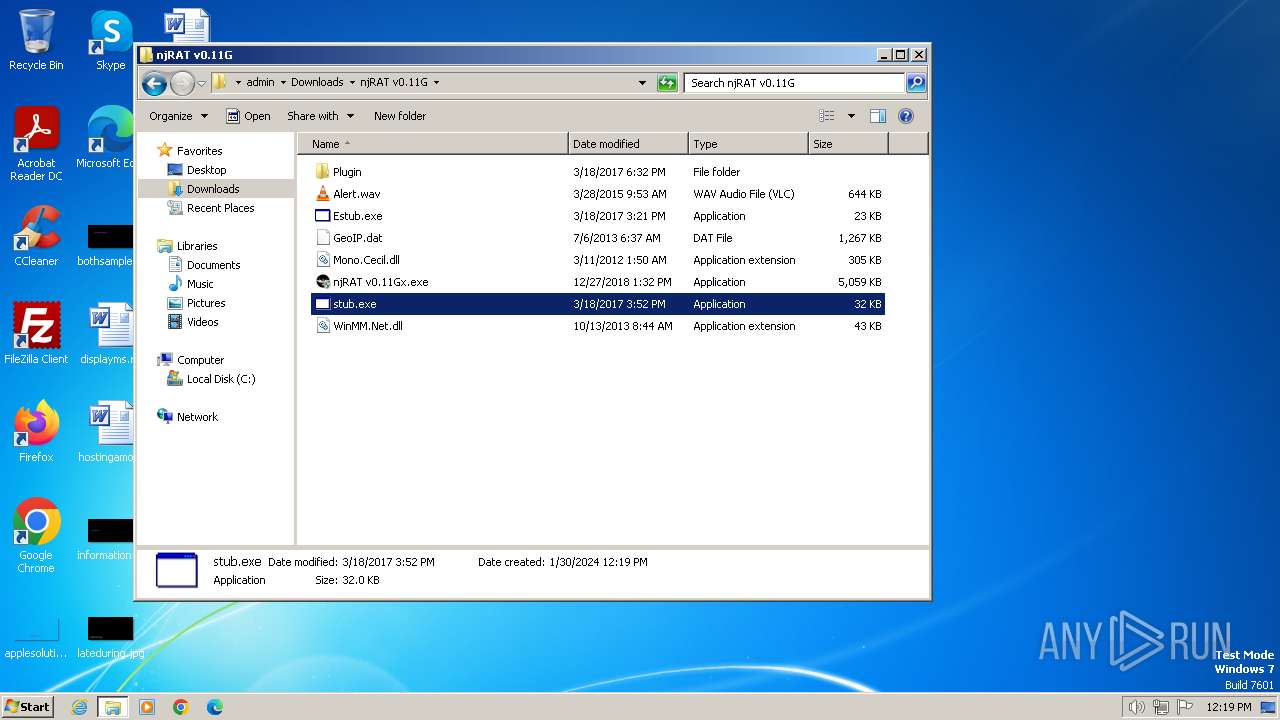Click the Windows Explorer taskbar button
Image resolution: width=1280 pixels, height=720 pixels.
click(x=113, y=707)
